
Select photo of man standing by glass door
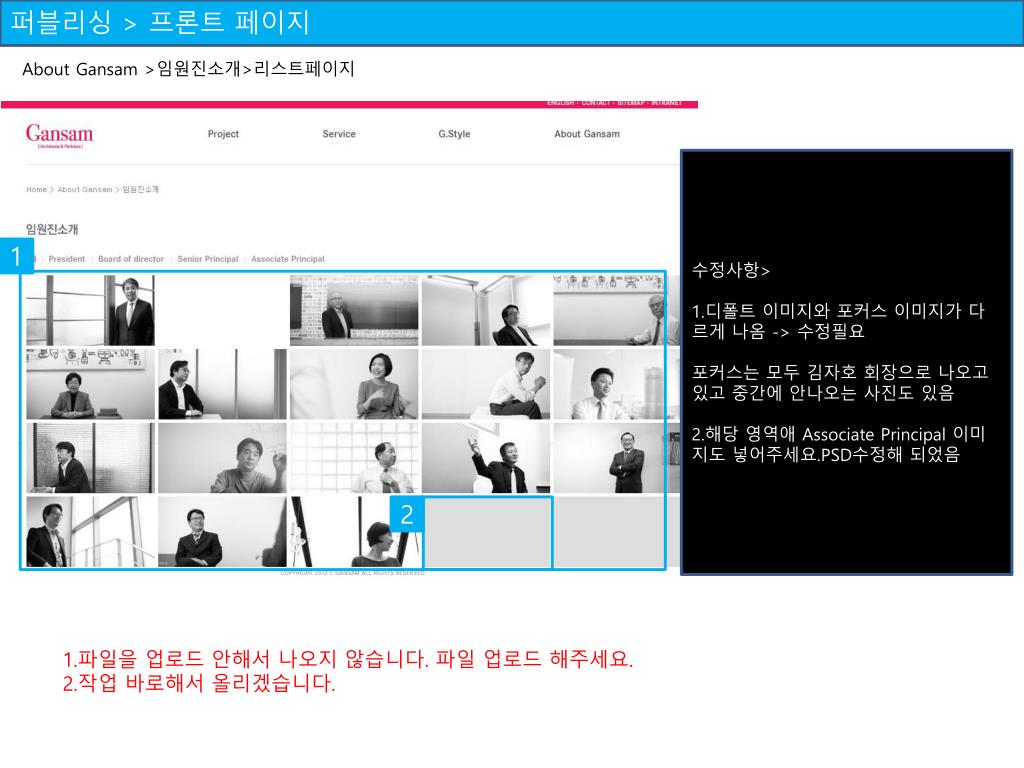[90, 310]
